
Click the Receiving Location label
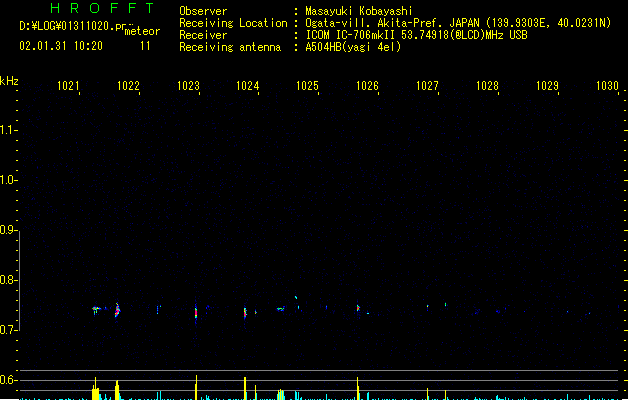point(233,23)
